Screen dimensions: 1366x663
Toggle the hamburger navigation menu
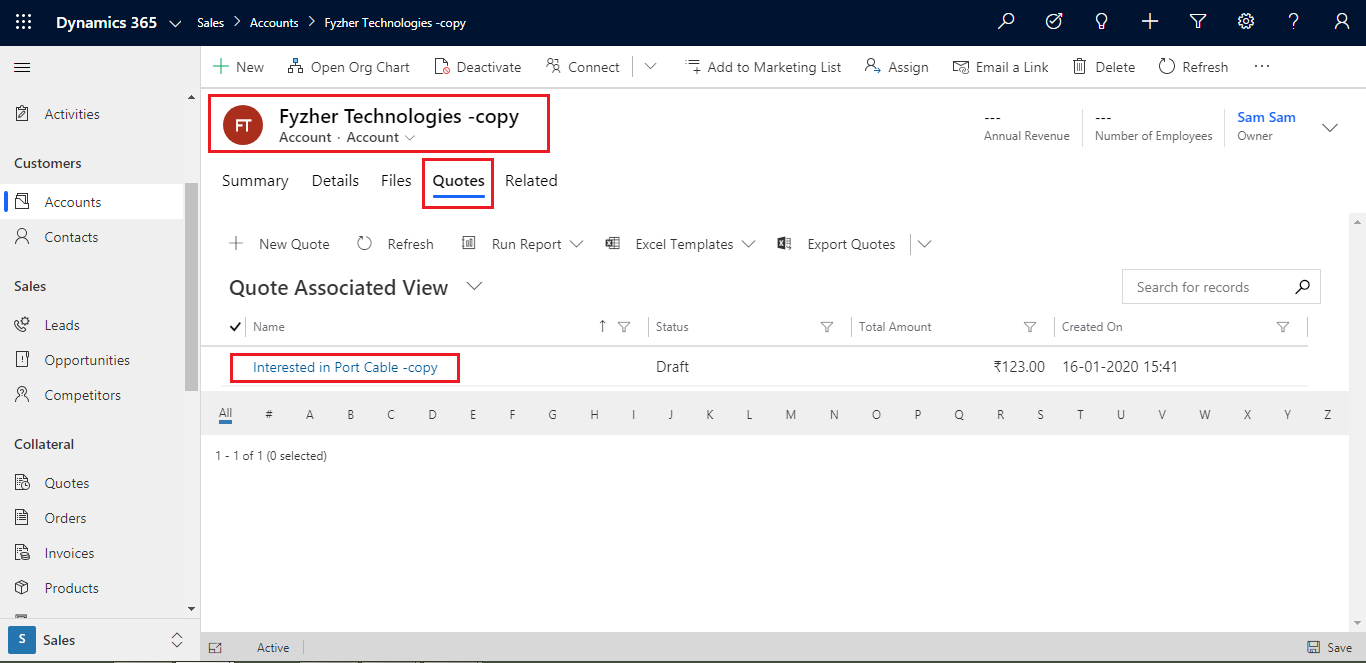[22, 67]
